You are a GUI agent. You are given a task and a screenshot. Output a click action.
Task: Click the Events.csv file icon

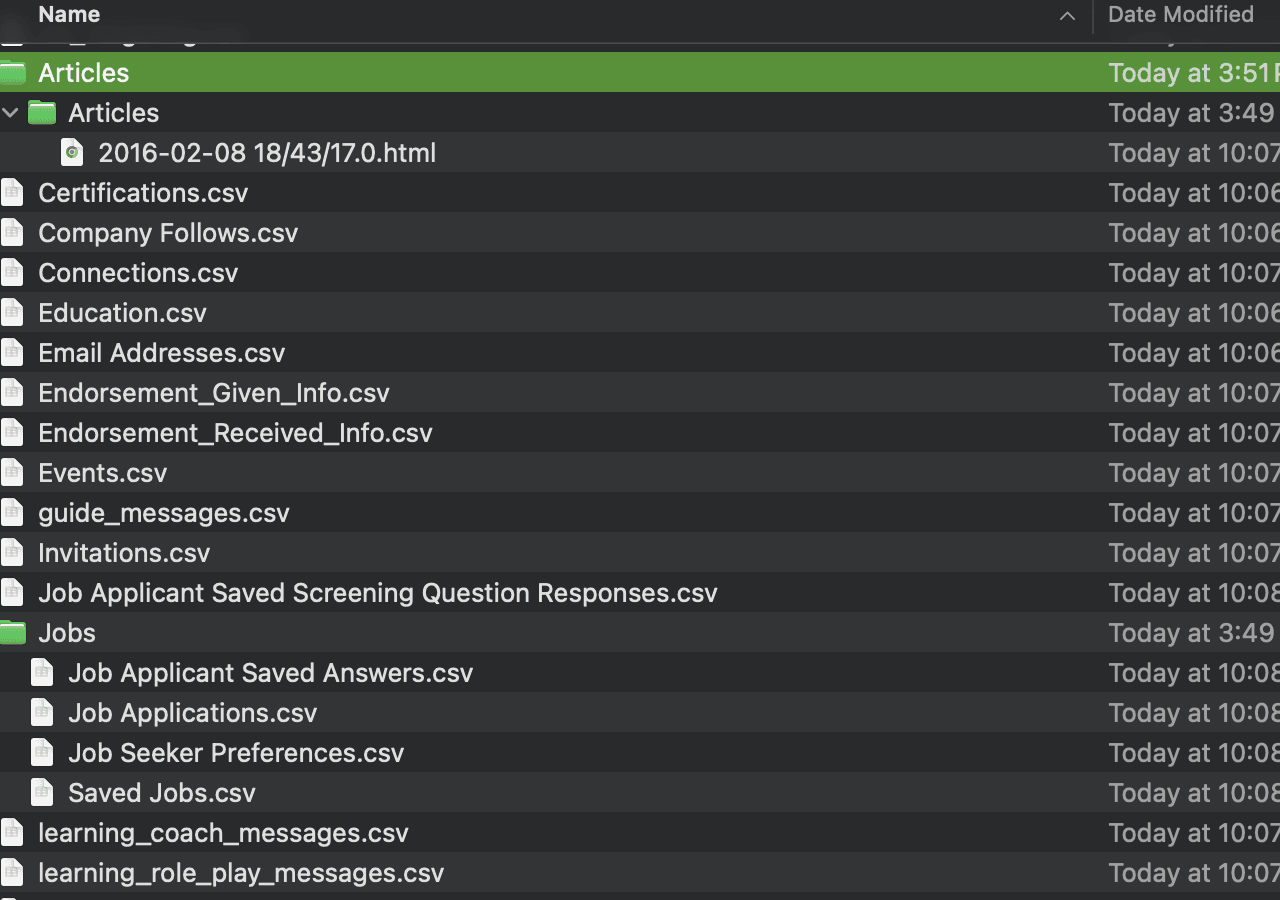tap(12, 473)
